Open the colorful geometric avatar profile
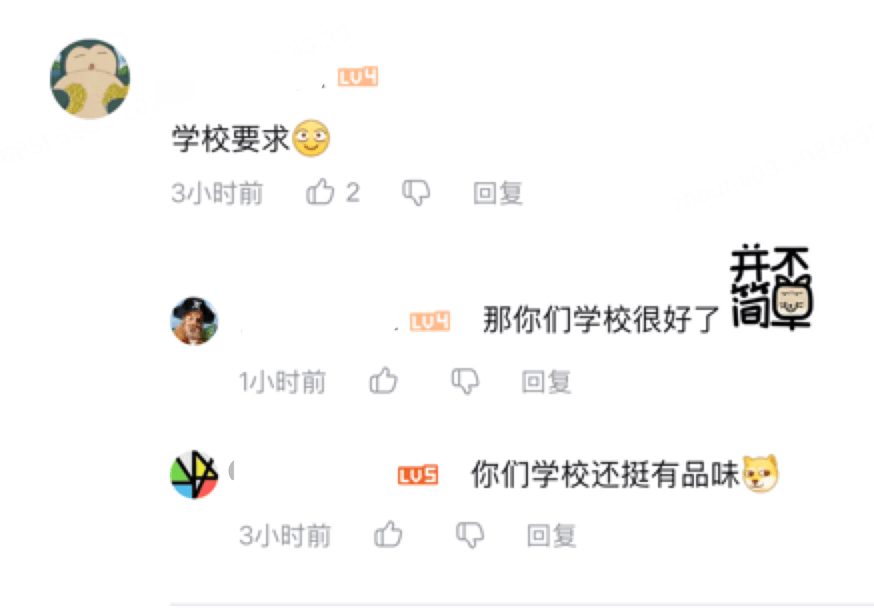 [194, 475]
